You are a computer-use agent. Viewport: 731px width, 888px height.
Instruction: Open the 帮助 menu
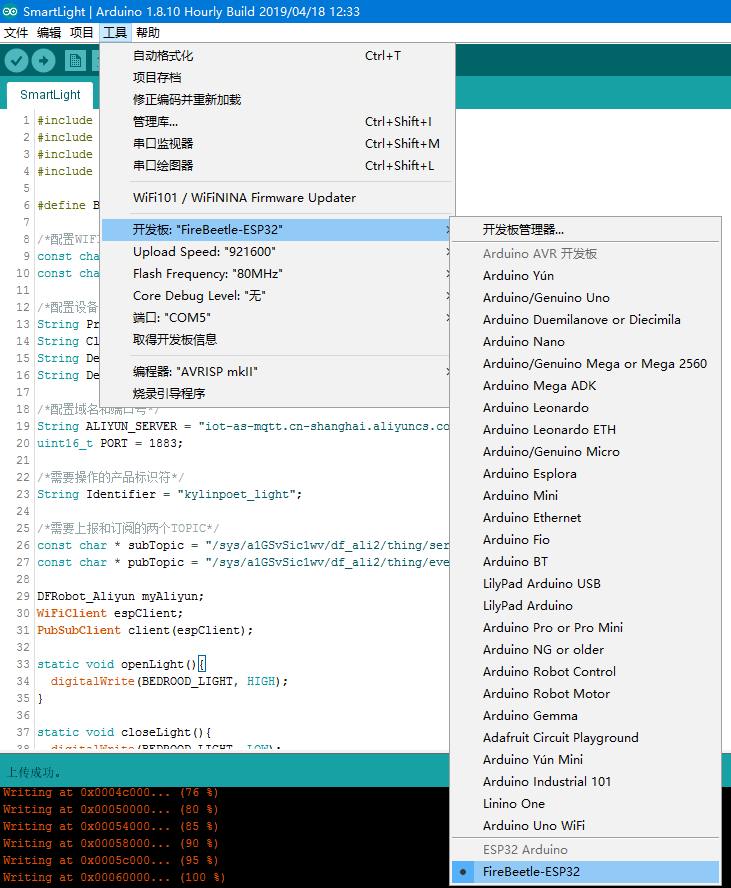(x=148, y=33)
